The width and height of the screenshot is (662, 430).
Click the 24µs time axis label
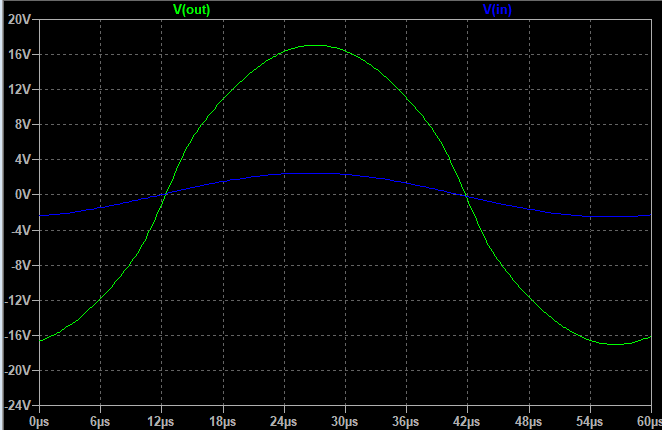(284, 422)
